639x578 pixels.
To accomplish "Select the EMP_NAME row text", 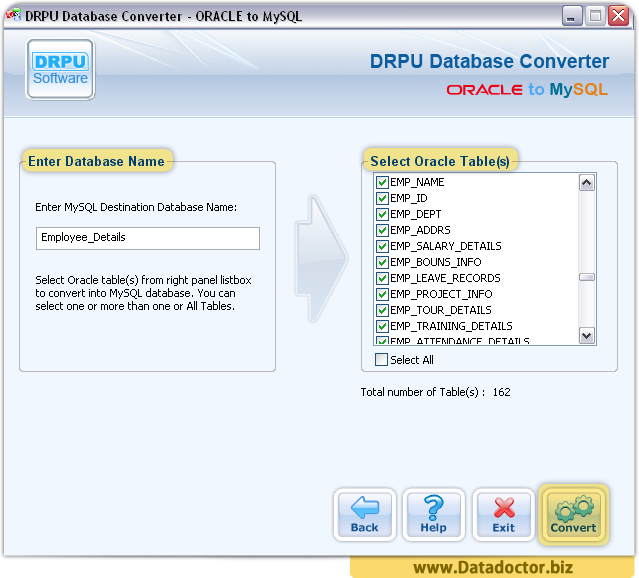I will coord(417,182).
